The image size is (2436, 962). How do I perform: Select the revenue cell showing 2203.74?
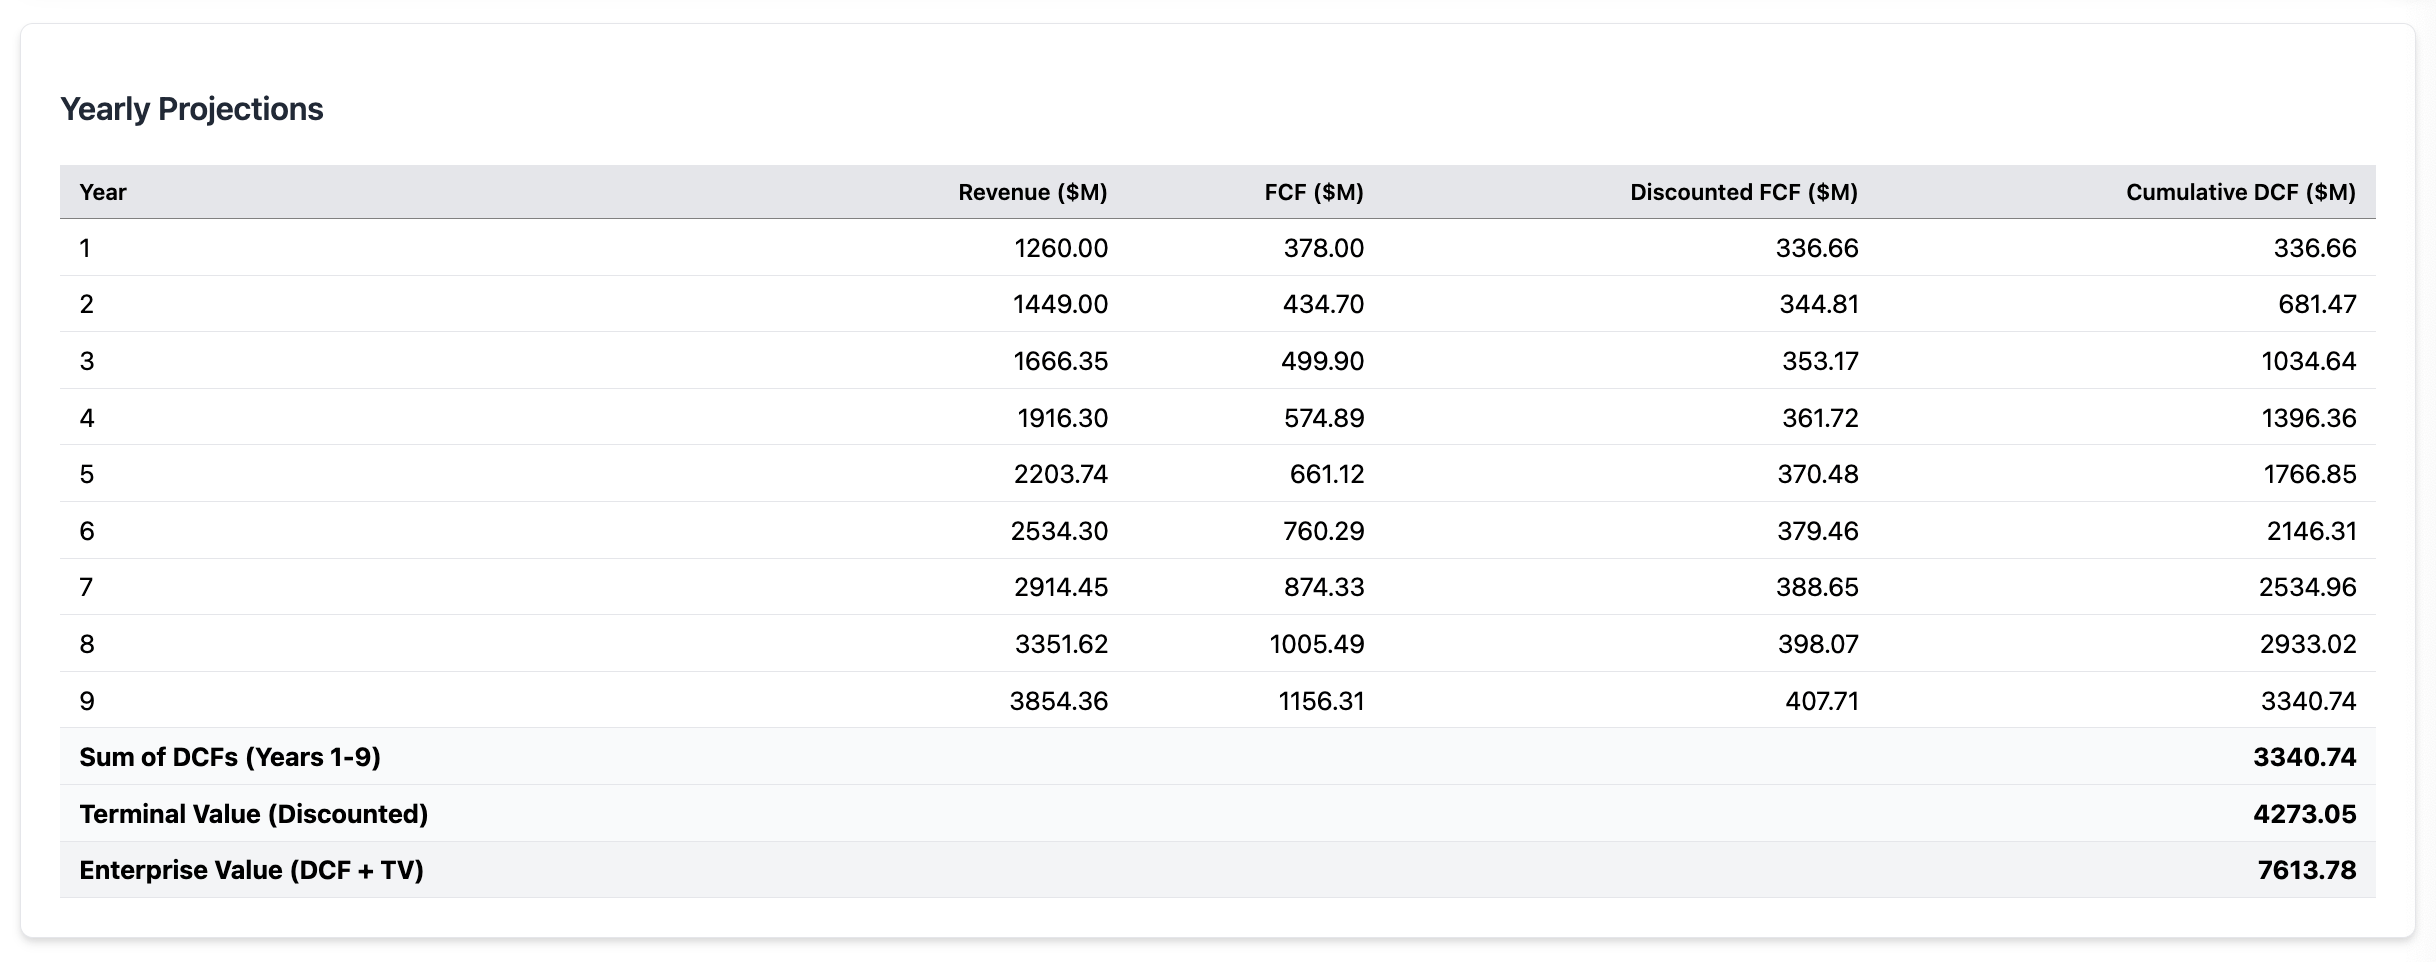[x=1060, y=474]
